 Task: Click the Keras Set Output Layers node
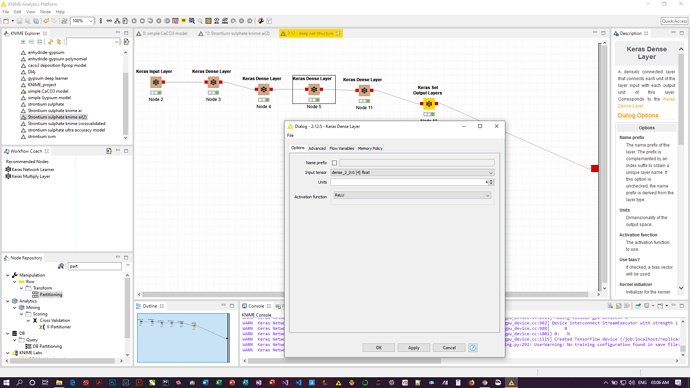pyautogui.click(x=429, y=104)
